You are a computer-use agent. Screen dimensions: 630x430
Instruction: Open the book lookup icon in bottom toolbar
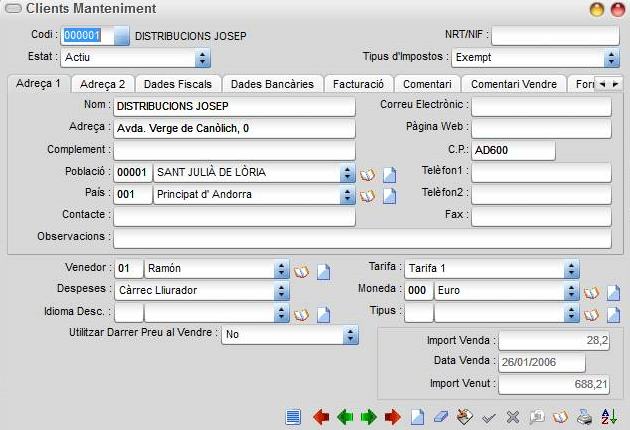pos(560,417)
